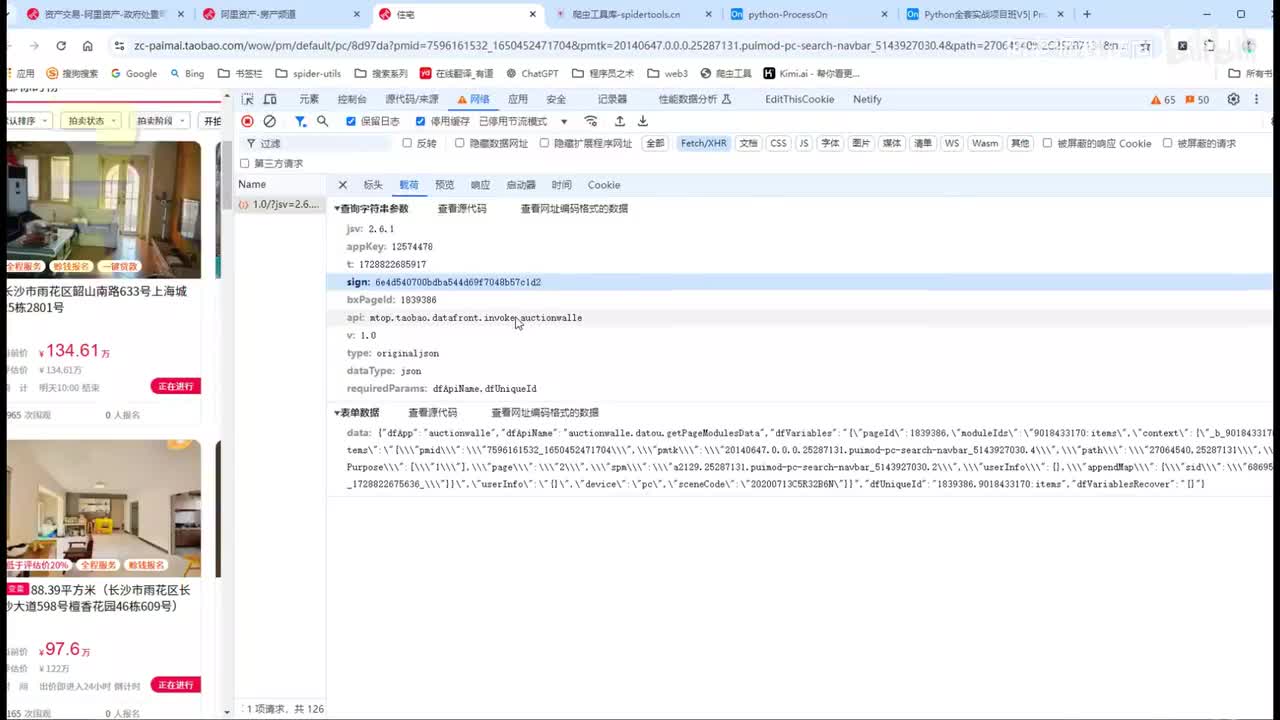This screenshot has height=720, width=1280.
Task: Open the throttling mode dropdown
Action: click(x=523, y=121)
